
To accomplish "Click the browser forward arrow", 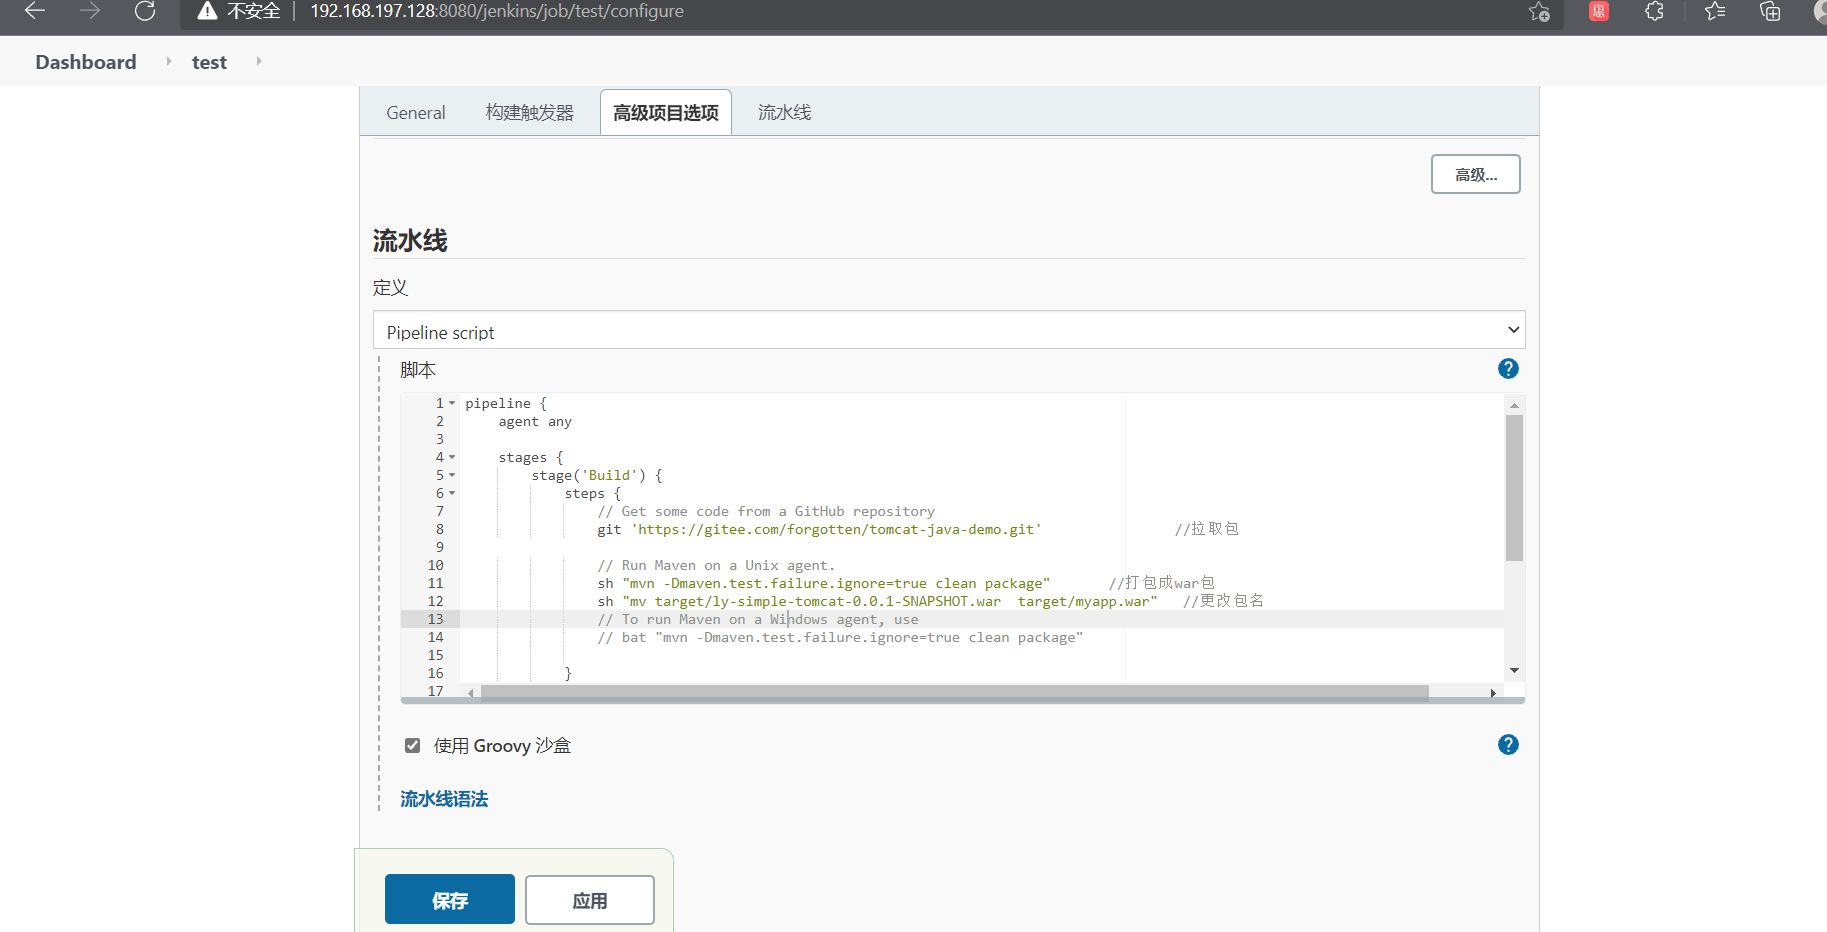I will click(90, 11).
